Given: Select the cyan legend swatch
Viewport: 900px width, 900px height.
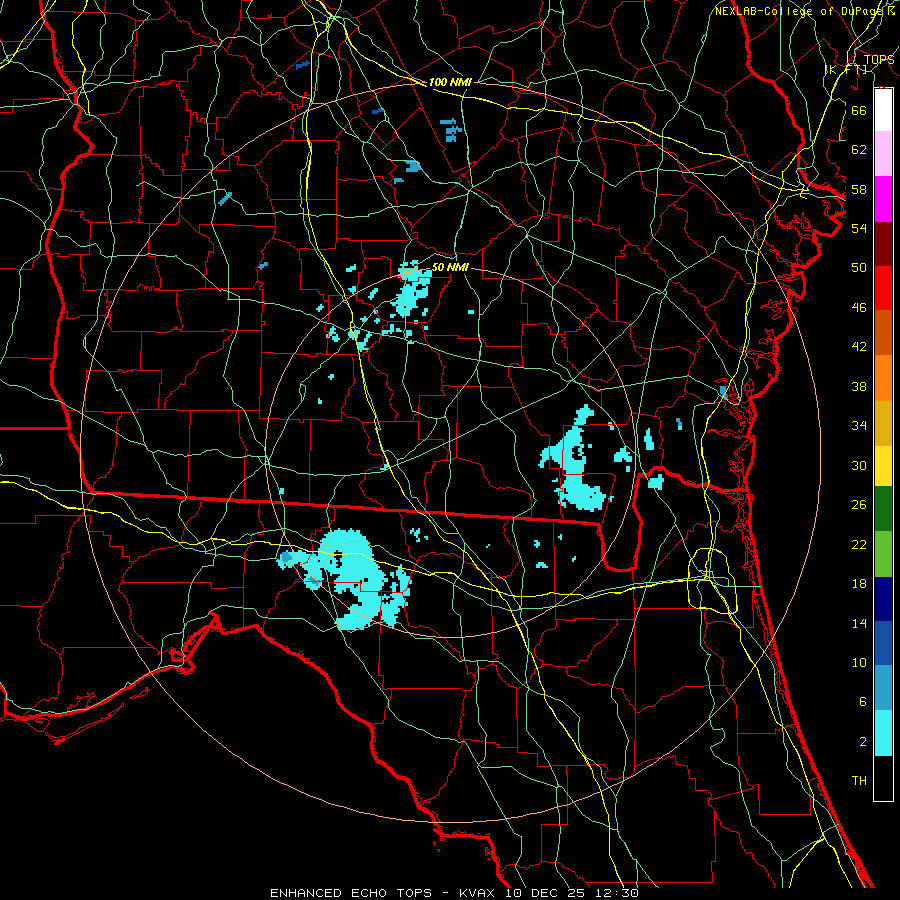Looking at the screenshot, I should [883, 733].
